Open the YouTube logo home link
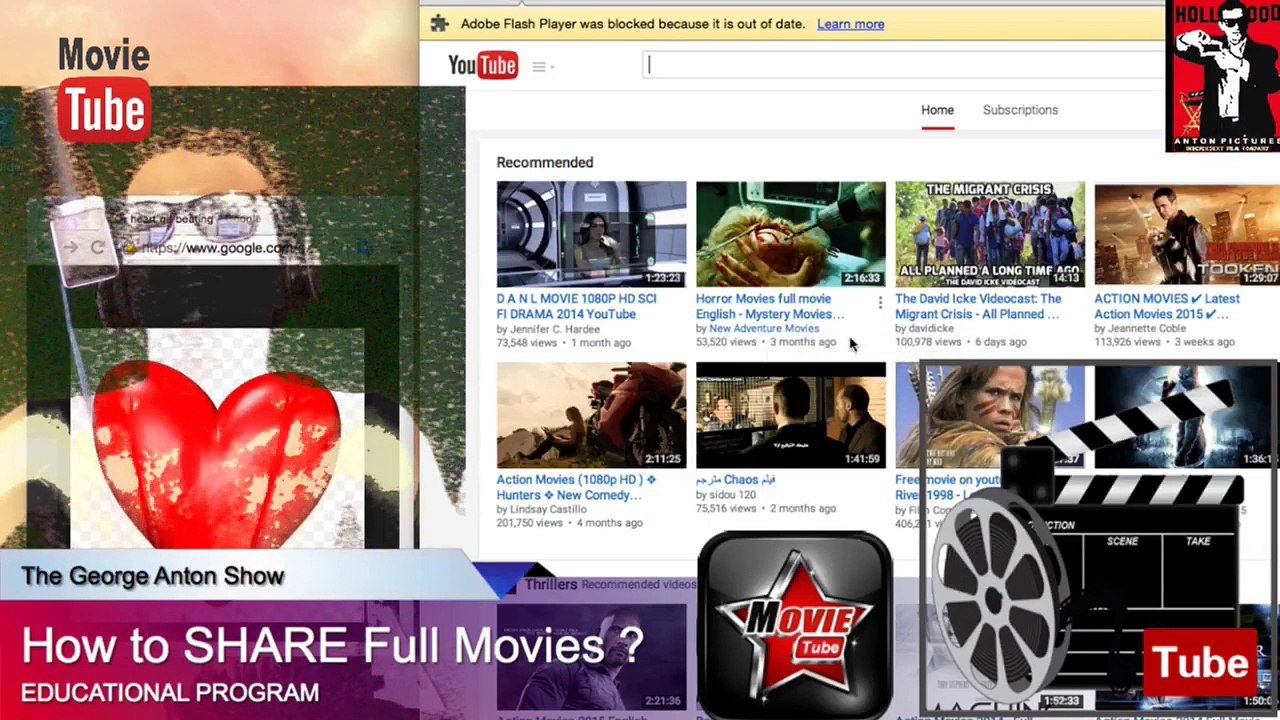 [x=483, y=66]
